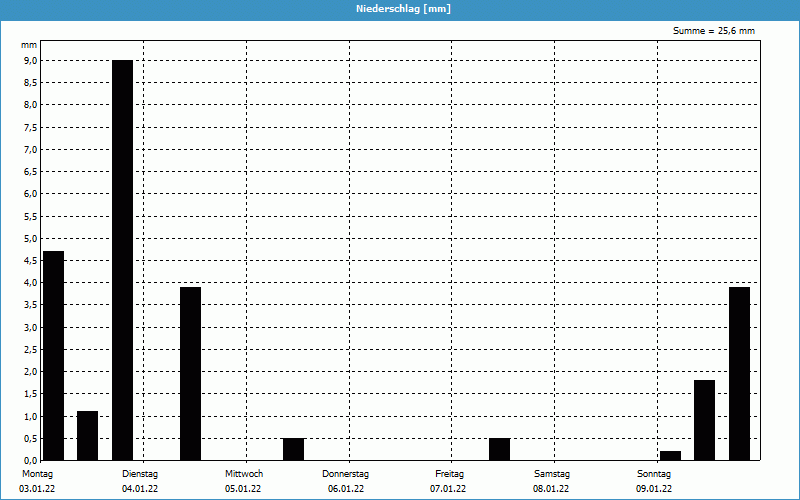Click the 'Donnerstag' axis label
Viewport: 800px width, 500px height.
click(x=346, y=473)
